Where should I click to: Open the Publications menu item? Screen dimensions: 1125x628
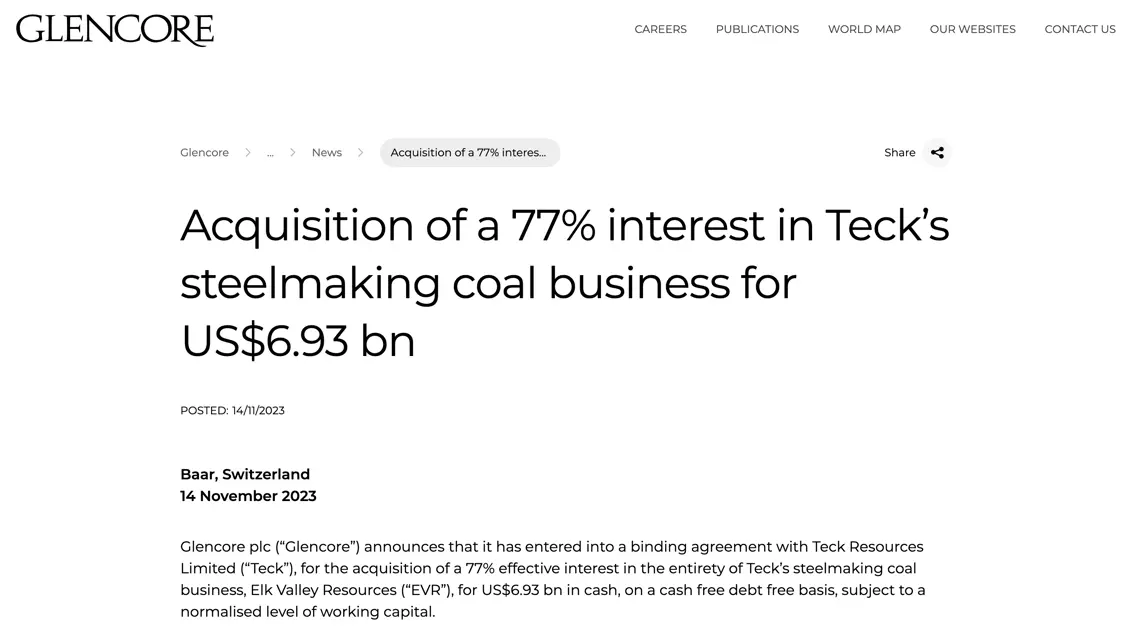pos(757,29)
